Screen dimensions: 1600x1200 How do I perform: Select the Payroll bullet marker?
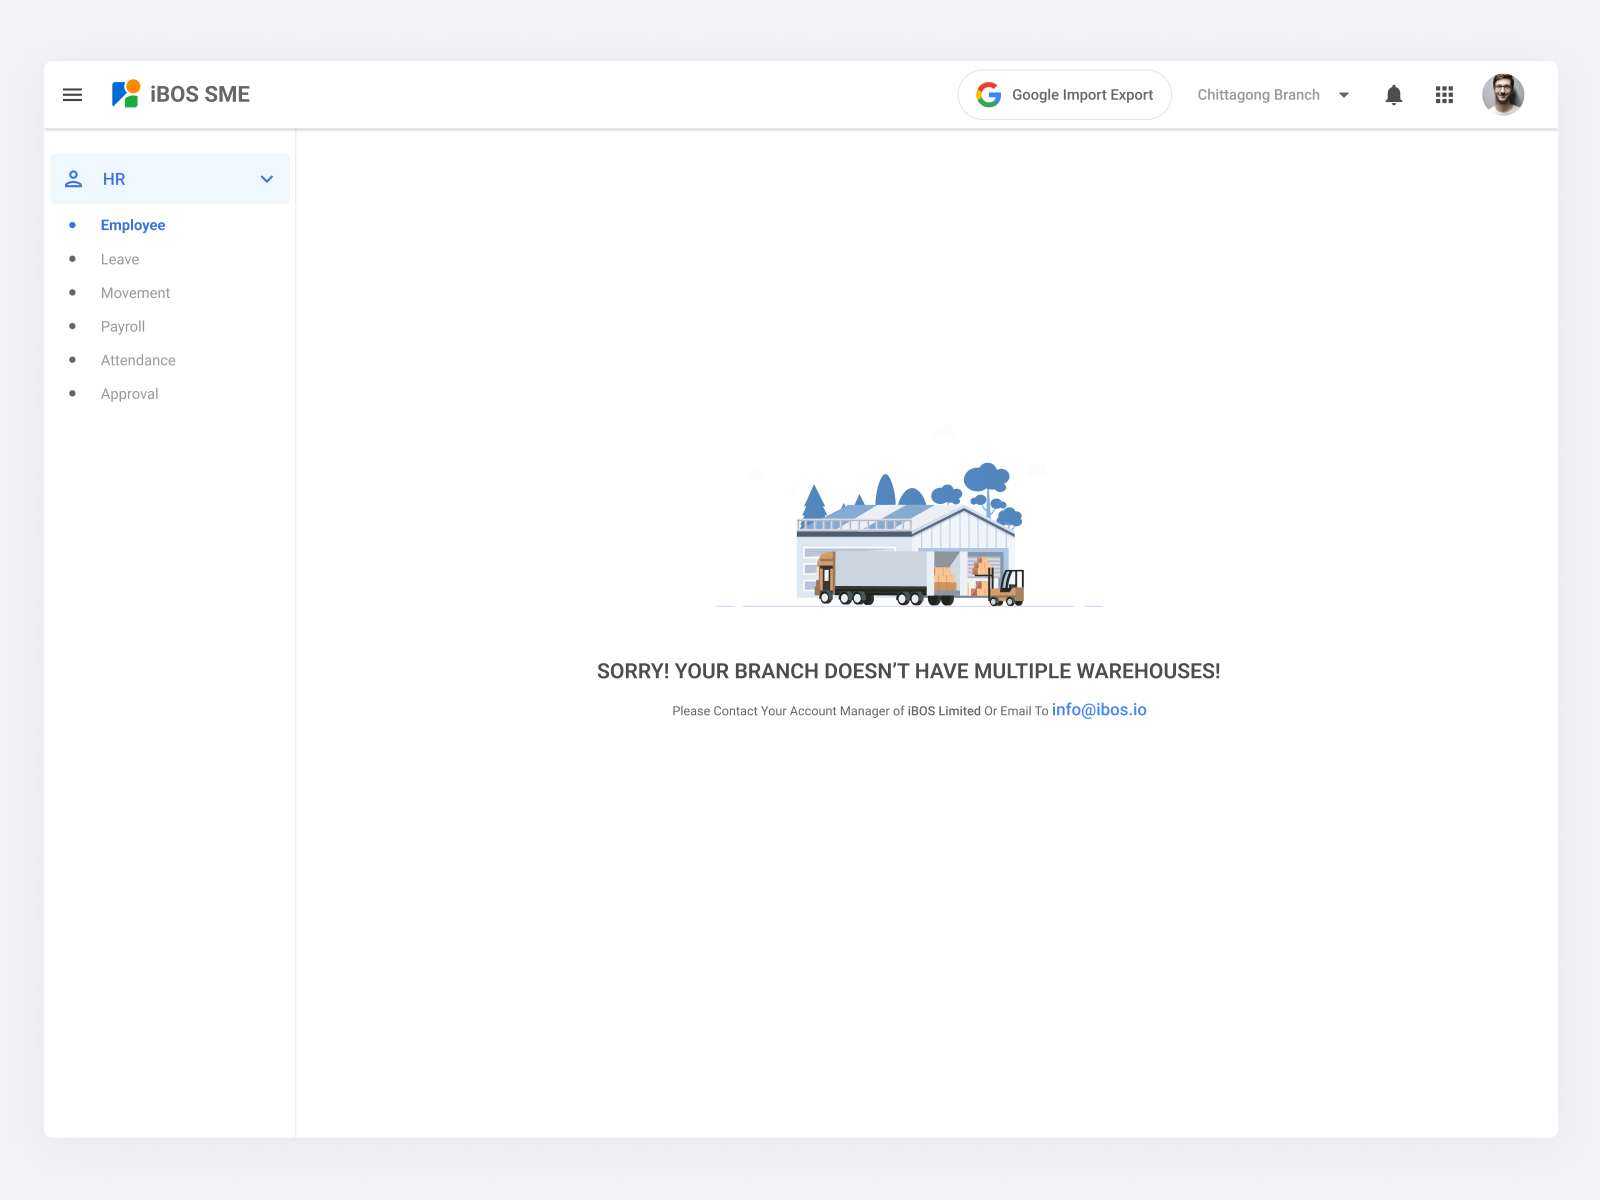click(73, 326)
